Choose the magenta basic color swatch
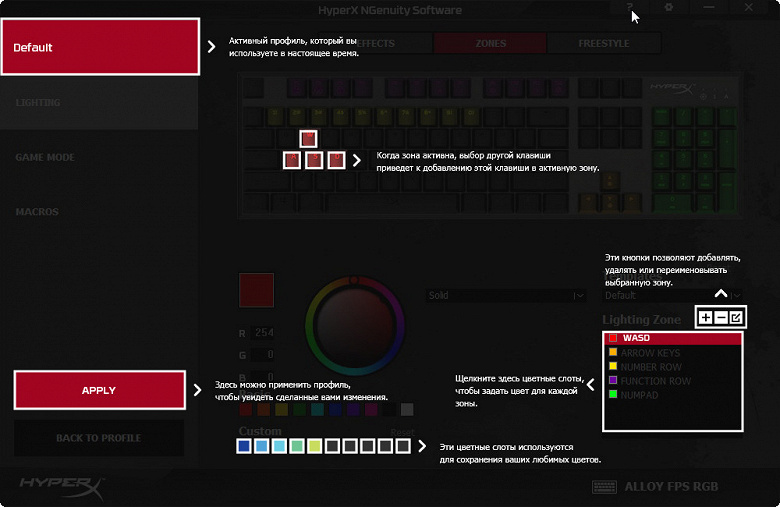Image resolution: width=780 pixels, height=507 pixels. (371, 409)
